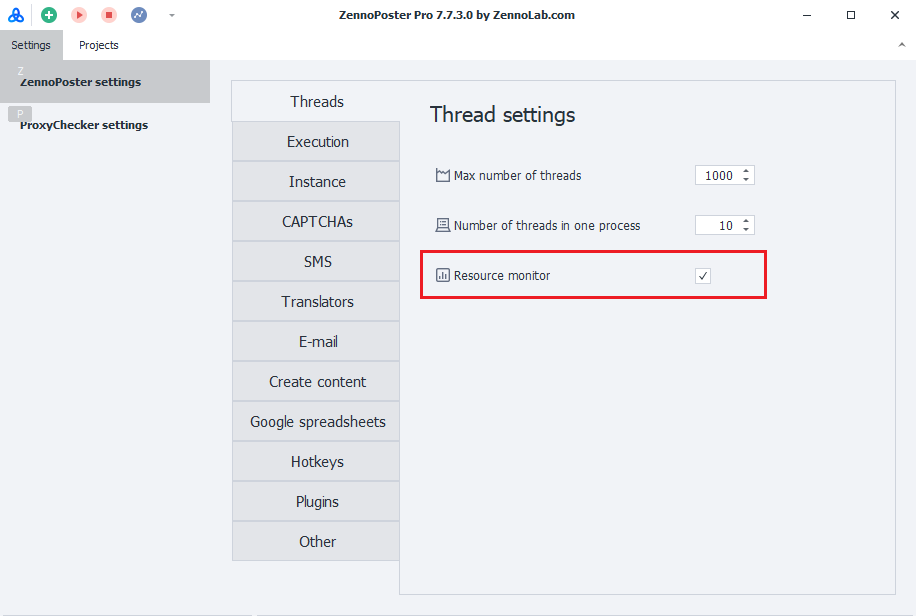Open the Plugins settings tab
This screenshot has width=916, height=616.
[x=317, y=502]
